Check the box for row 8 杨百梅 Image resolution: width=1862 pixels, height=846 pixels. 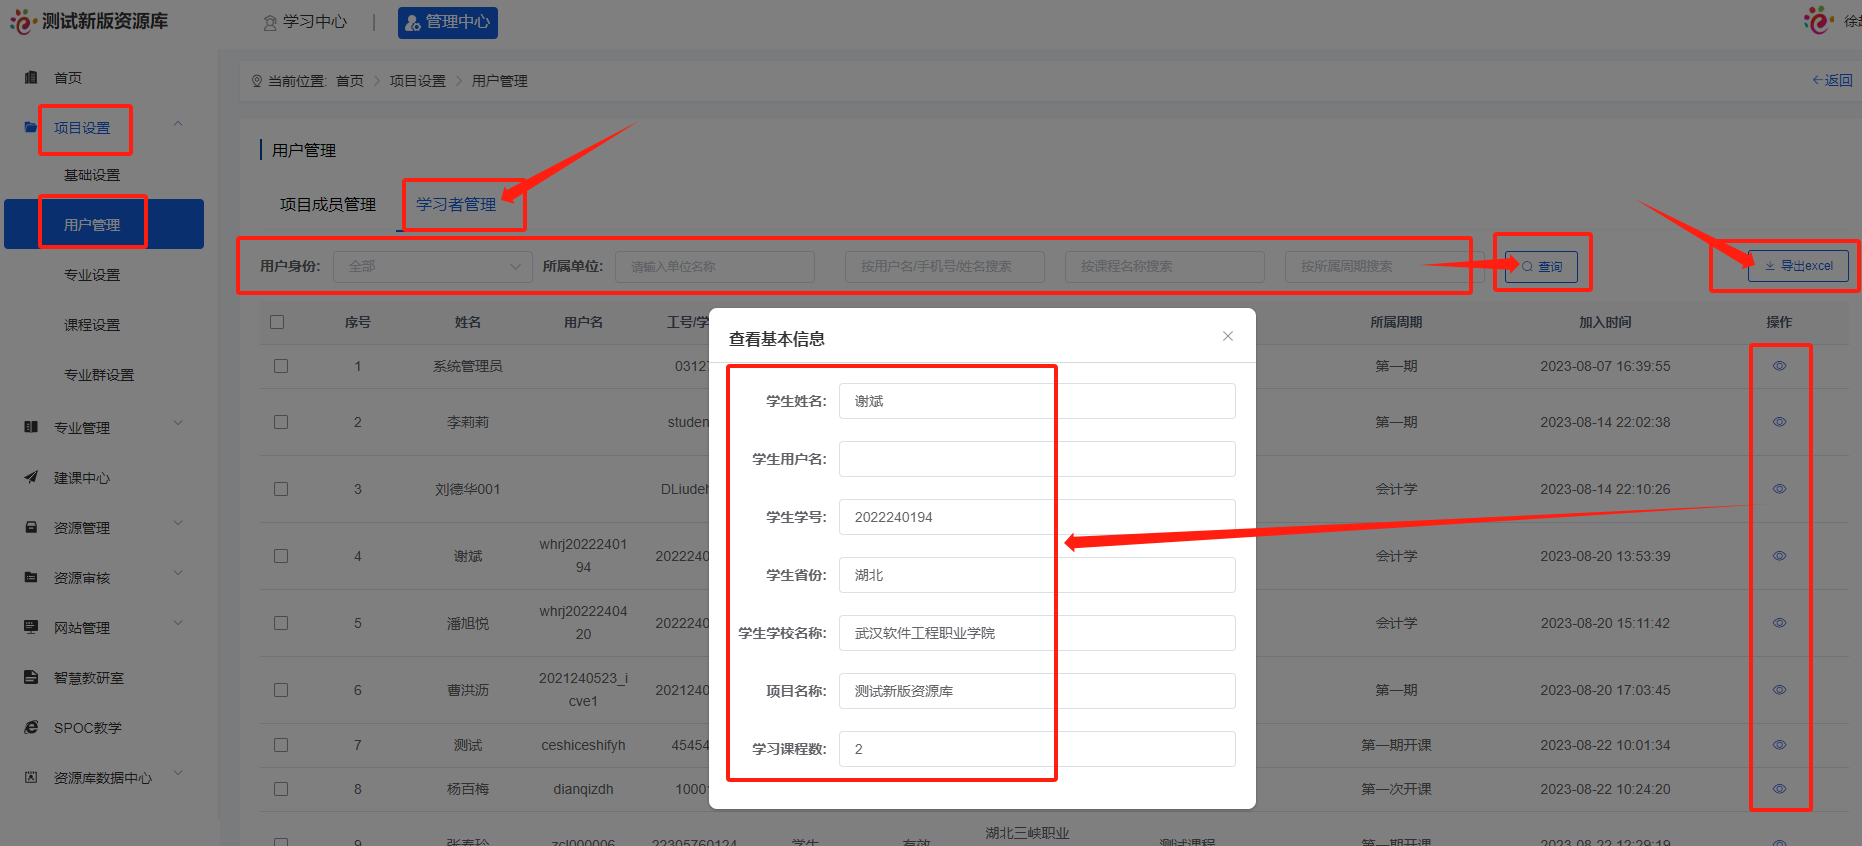[281, 789]
